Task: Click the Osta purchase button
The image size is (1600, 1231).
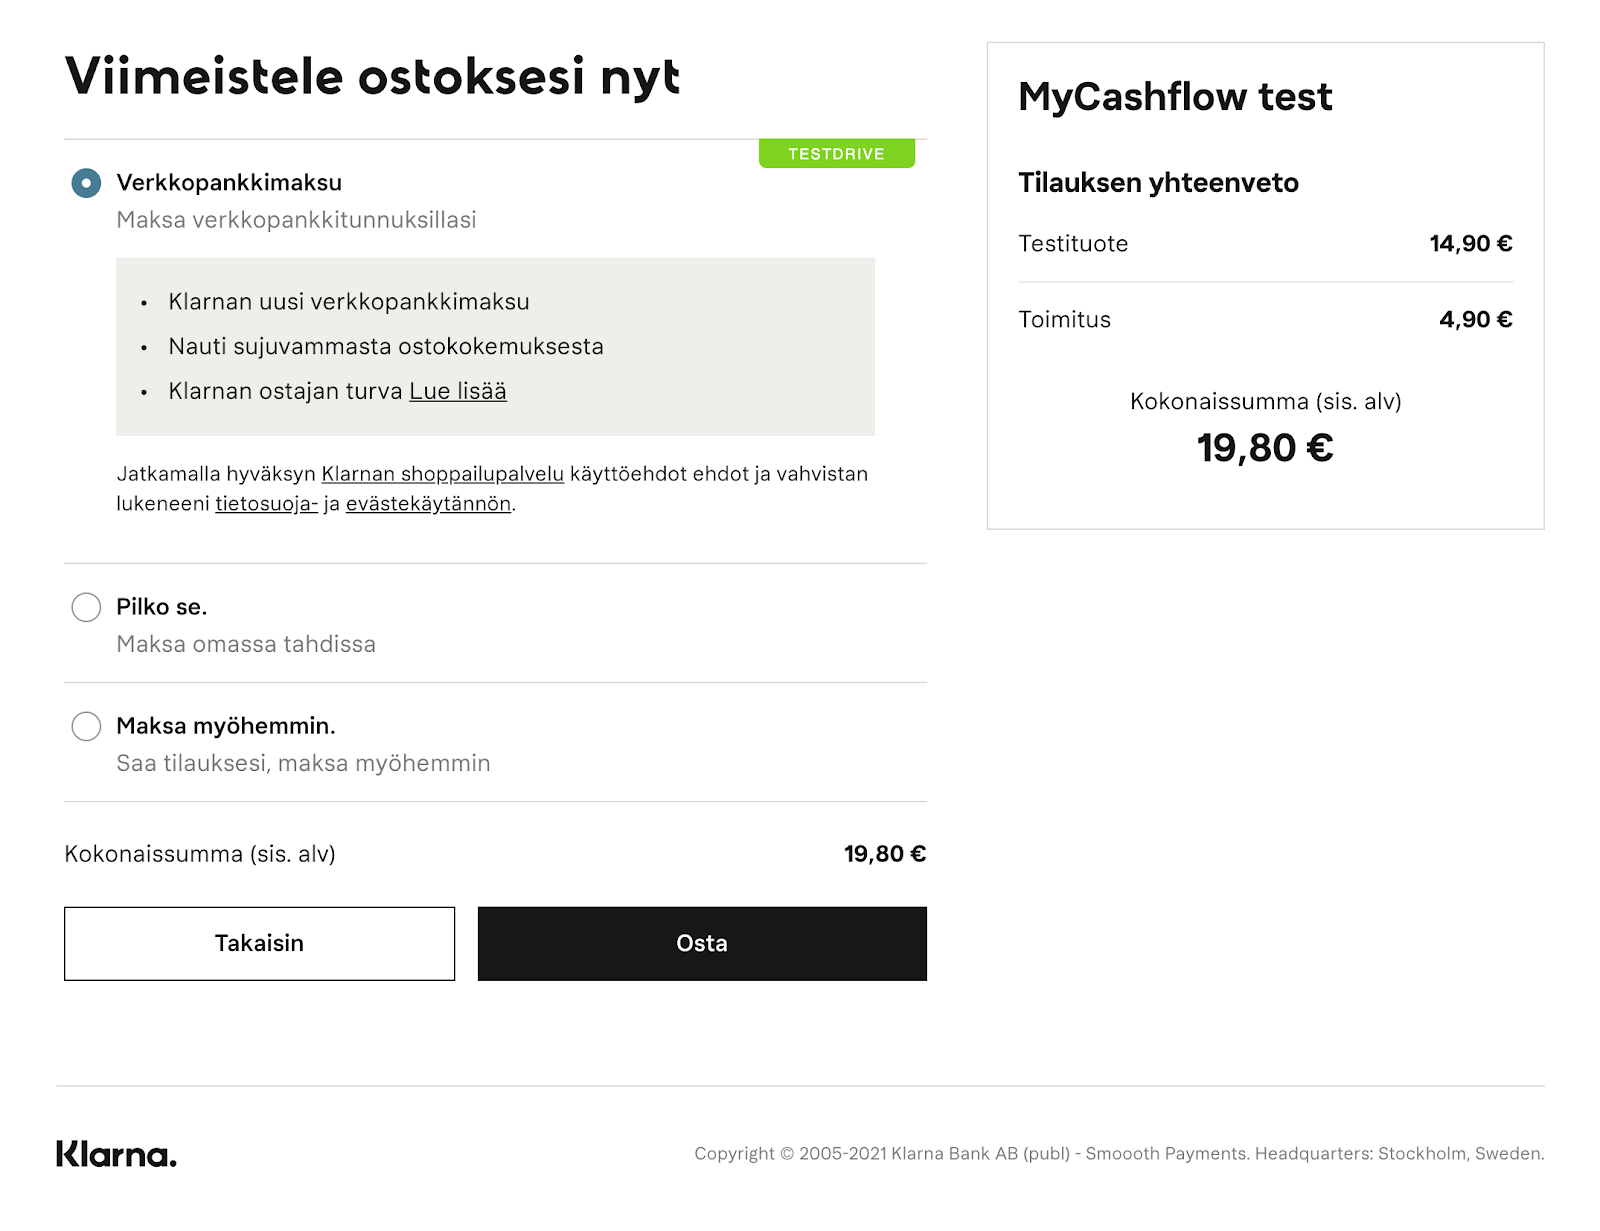Action: pyautogui.click(x=702, y=943)
